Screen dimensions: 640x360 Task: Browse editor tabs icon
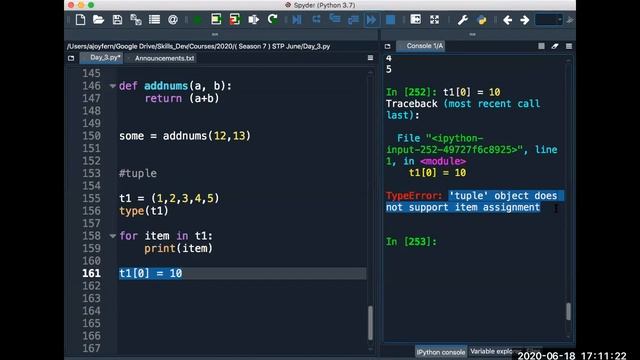(71, 58)
